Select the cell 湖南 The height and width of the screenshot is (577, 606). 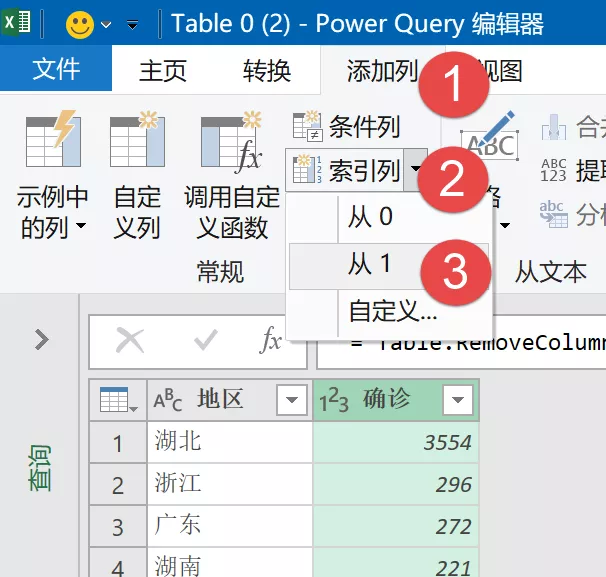230,563
